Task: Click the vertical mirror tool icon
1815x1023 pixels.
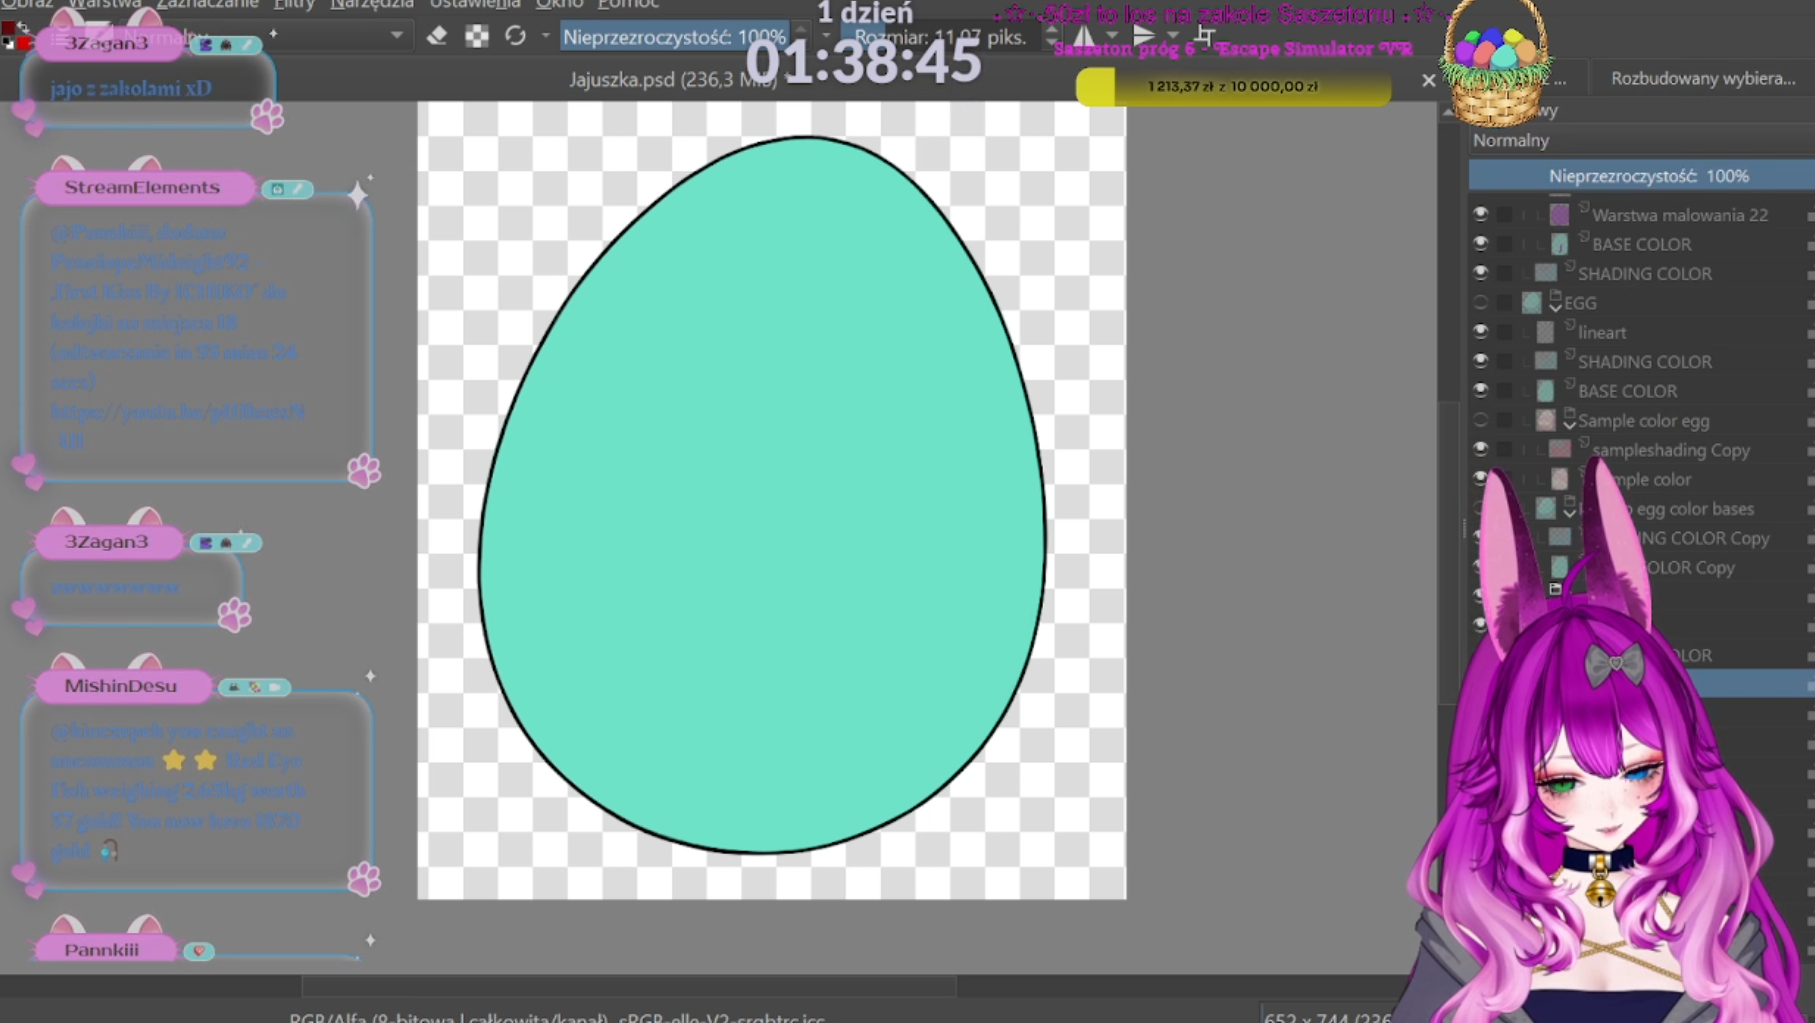Action: click(x=1143, y=37)
